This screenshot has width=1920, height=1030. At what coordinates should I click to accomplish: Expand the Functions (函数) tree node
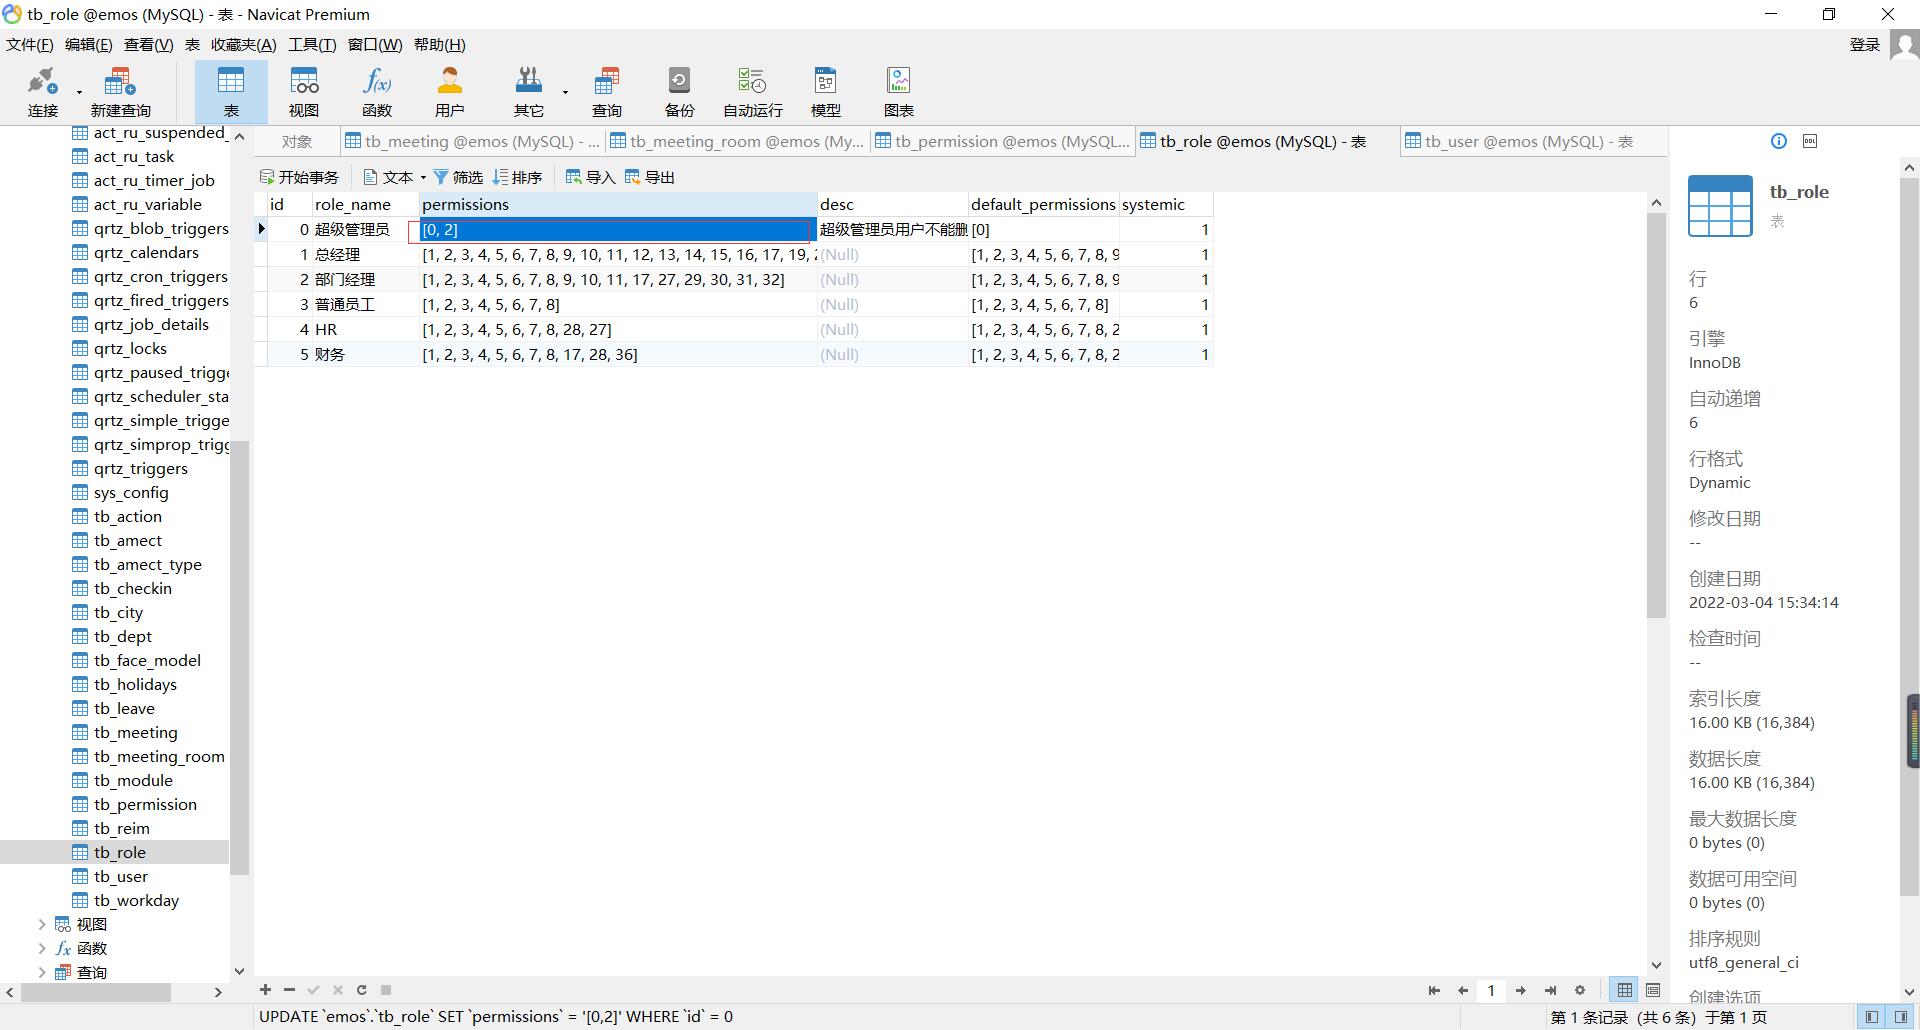pyautogui.click(x=42, y=948)
